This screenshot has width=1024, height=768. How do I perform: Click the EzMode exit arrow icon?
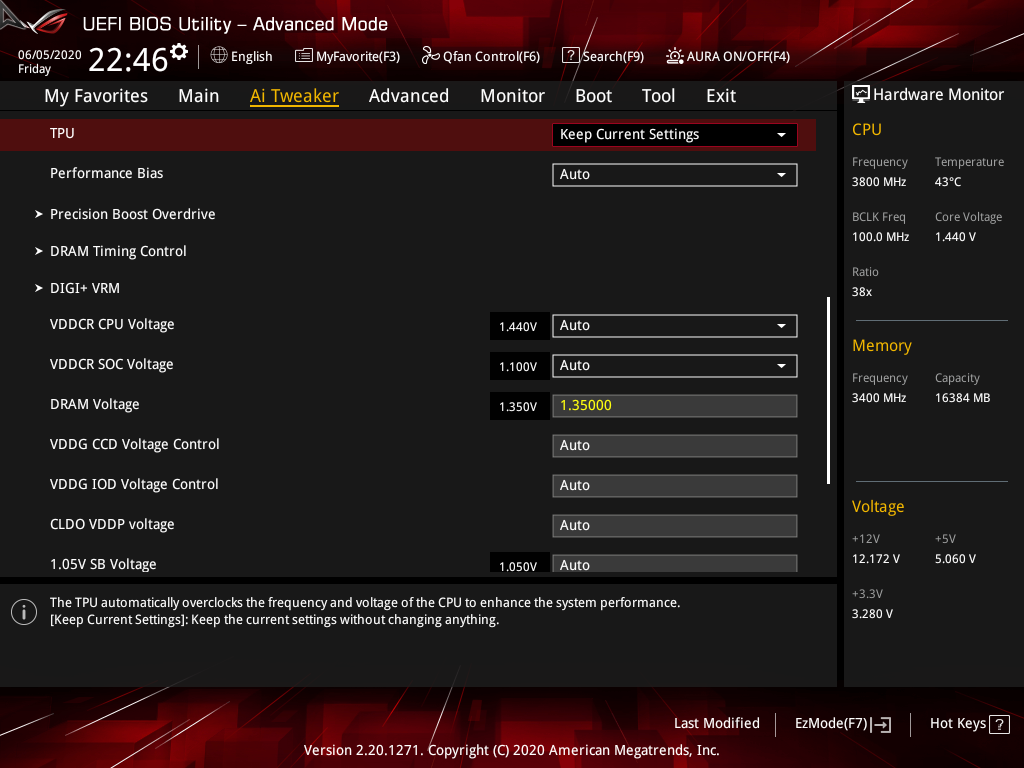coord(881,724)
